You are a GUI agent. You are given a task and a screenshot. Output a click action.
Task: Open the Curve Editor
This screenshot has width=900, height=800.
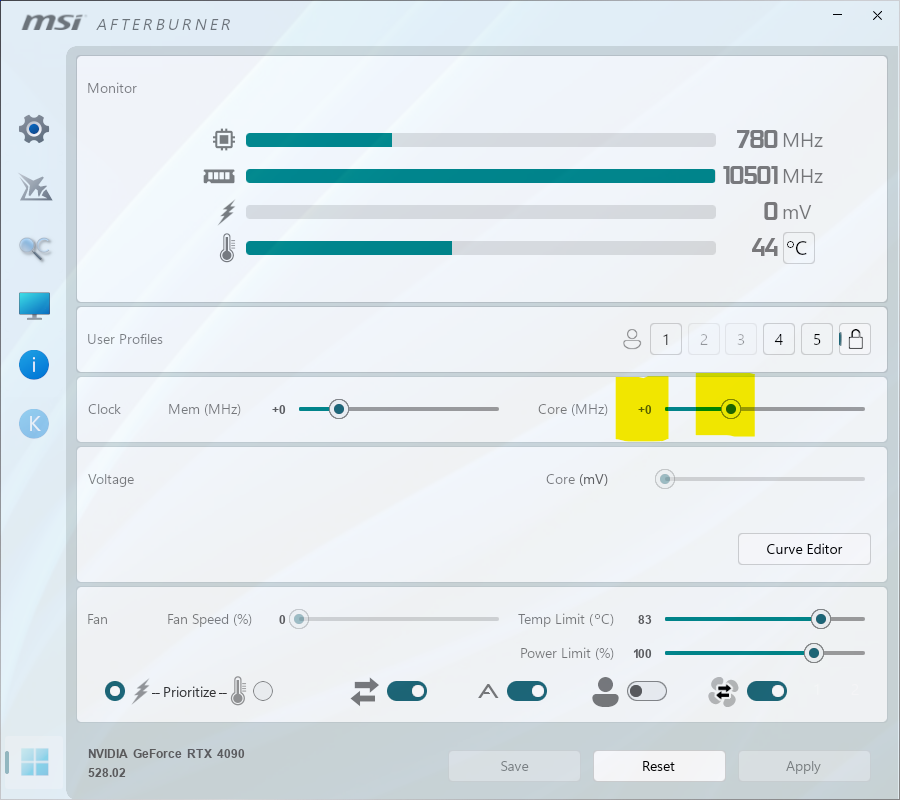(804, 549)
